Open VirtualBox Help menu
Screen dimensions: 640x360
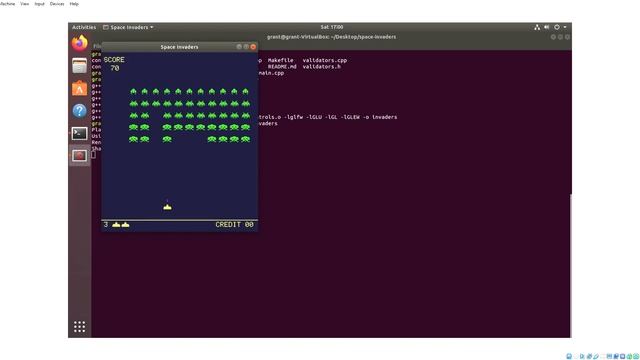click(74, 4)
